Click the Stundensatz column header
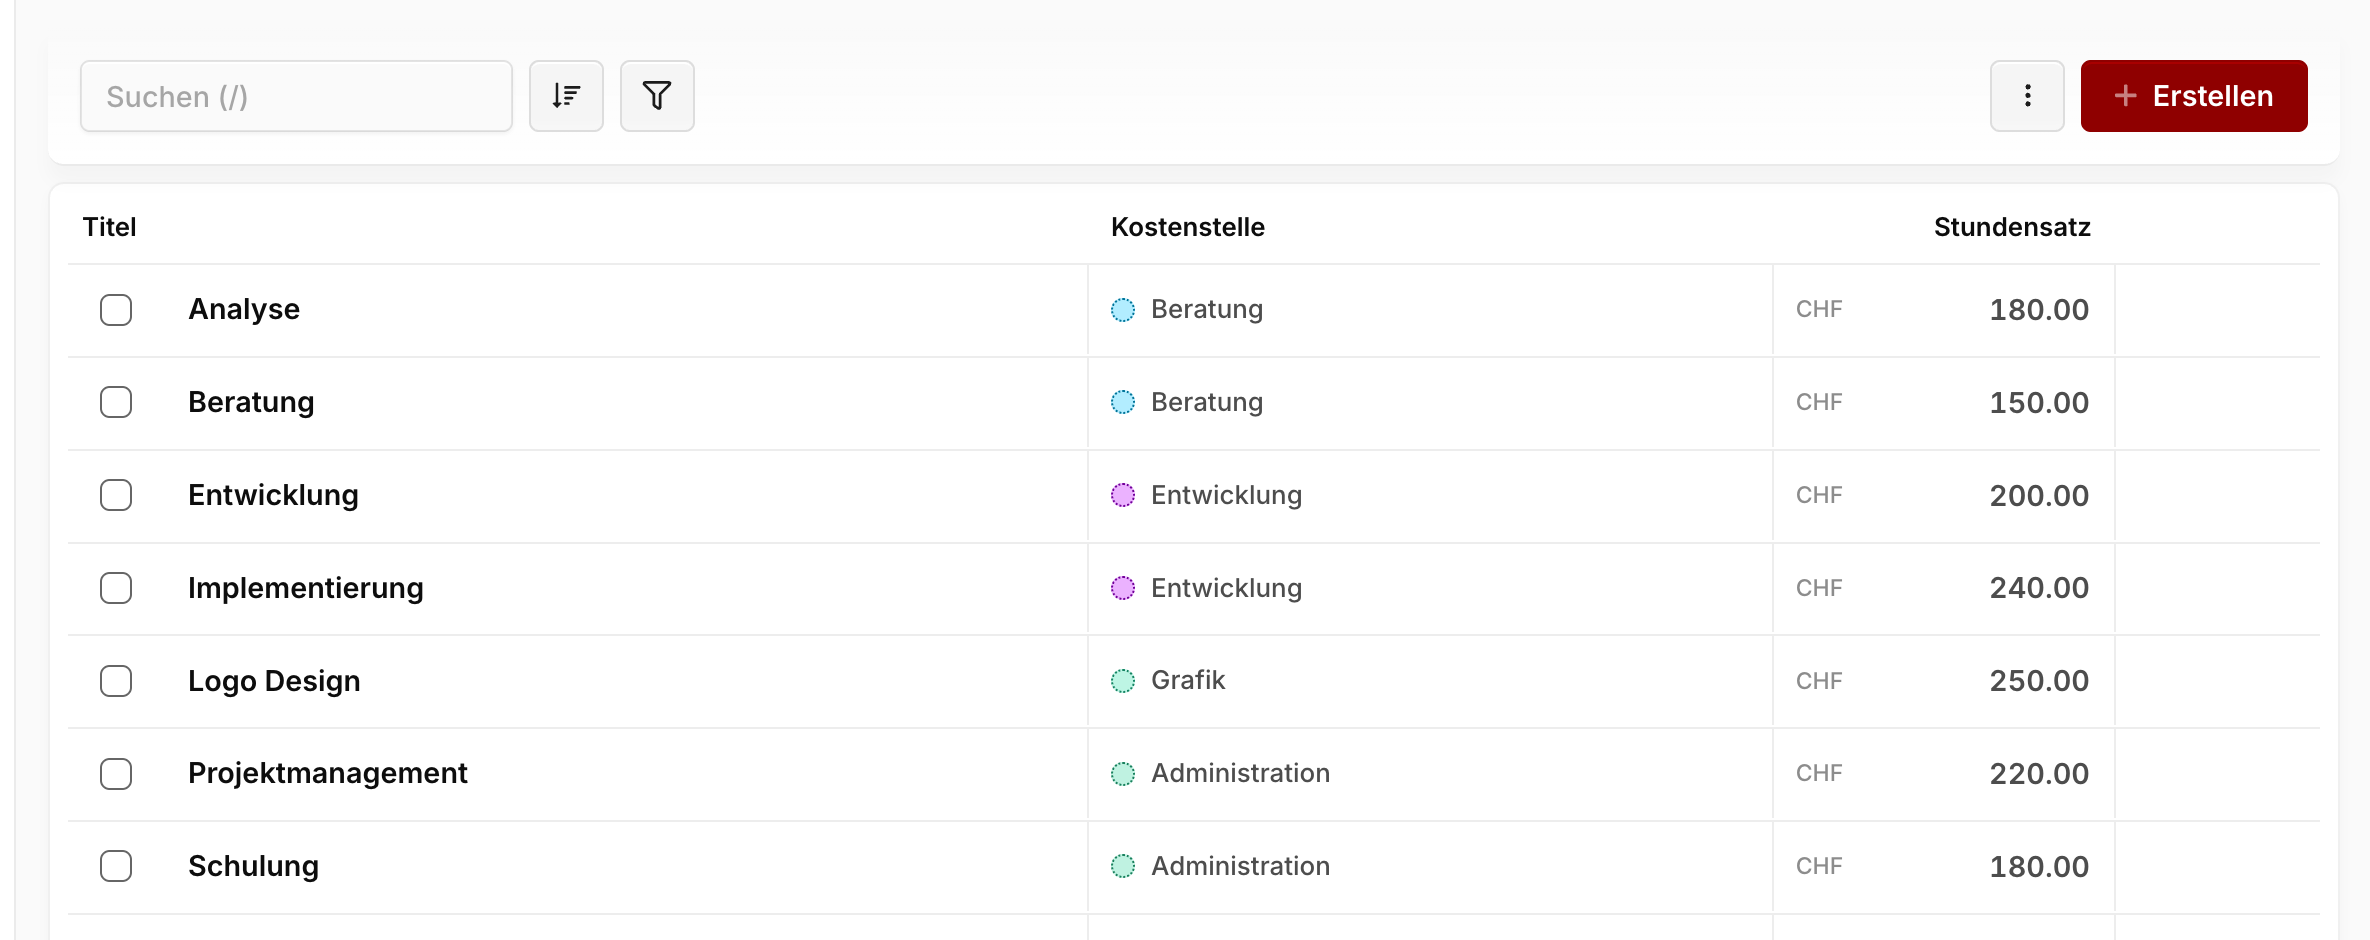The image size is (2370, 940). (x=2012, y=227)
